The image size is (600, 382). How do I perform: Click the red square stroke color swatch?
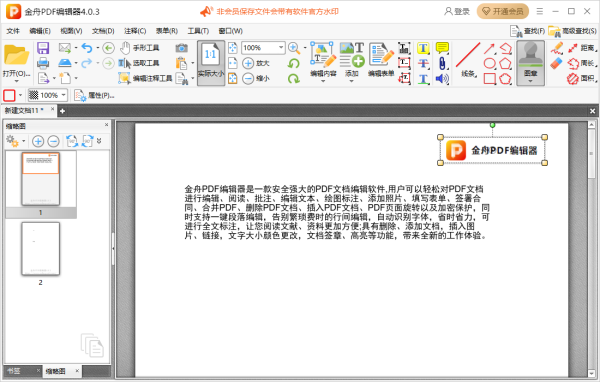coord(9,95)
